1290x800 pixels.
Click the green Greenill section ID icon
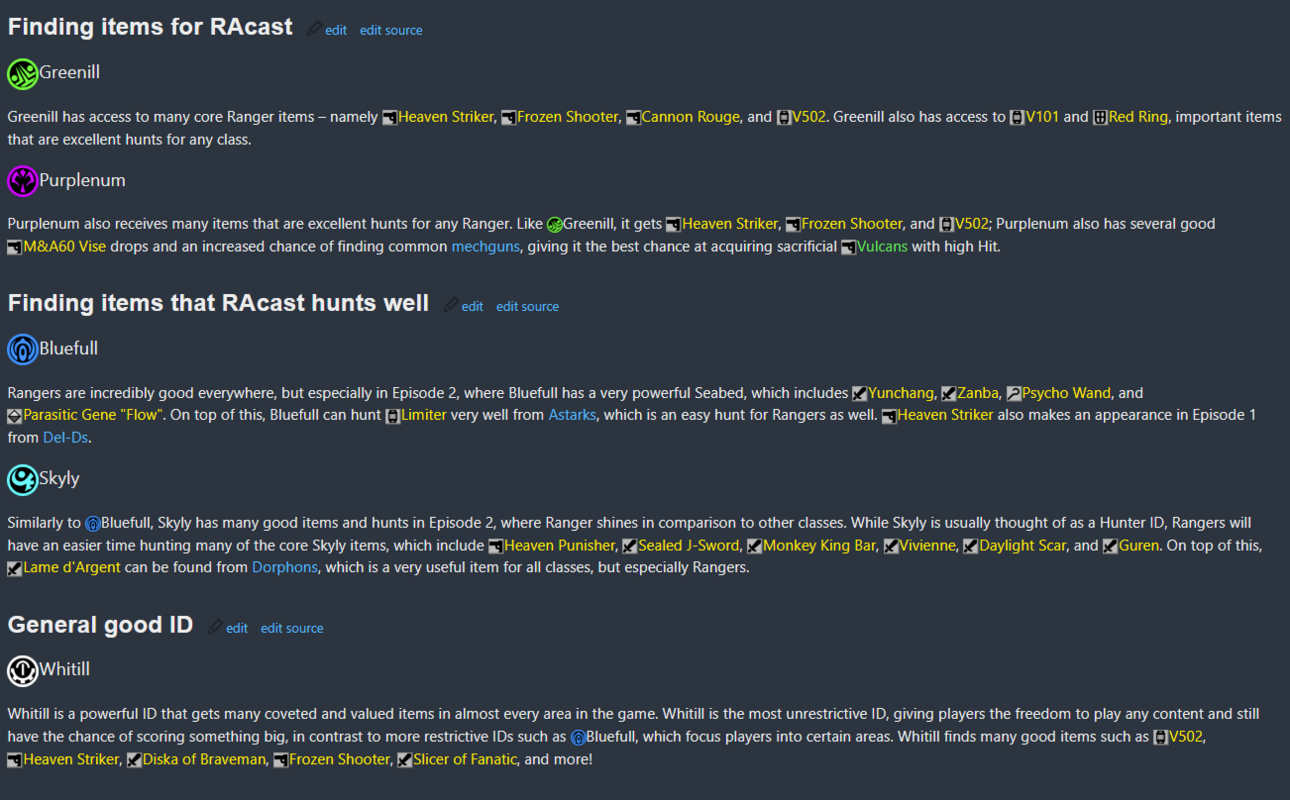coord(22,73)
